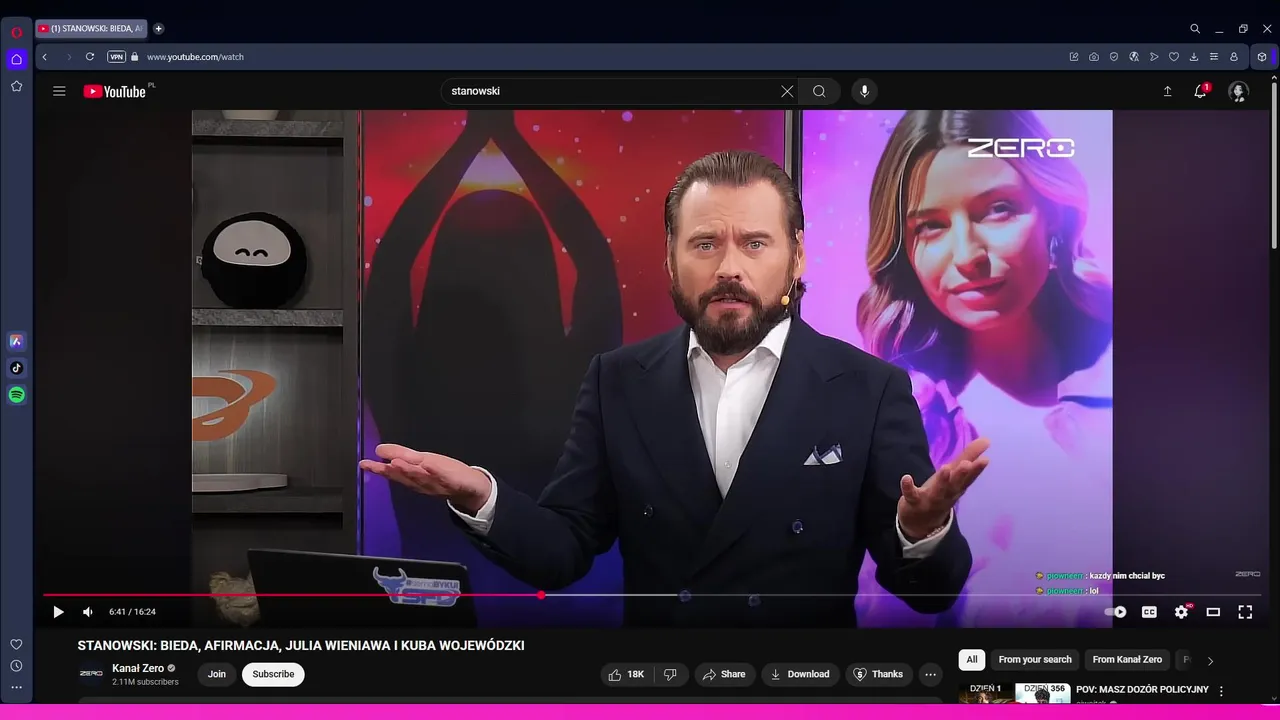Enter full screen mode
This screenshot has width=1280, height=720.
pyautogui.click(x=1245, y=612)
